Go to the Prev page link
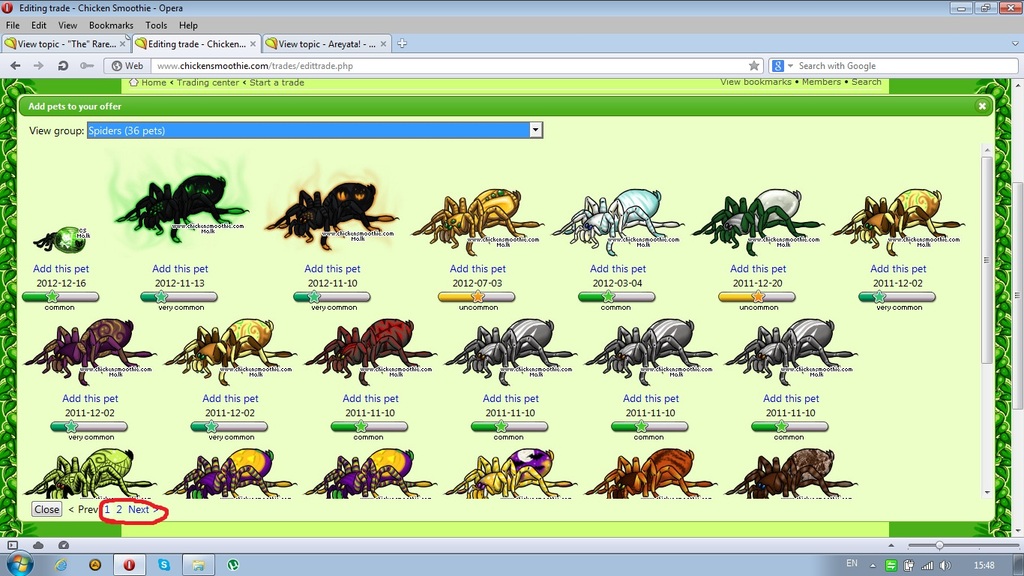 (83, 509)
